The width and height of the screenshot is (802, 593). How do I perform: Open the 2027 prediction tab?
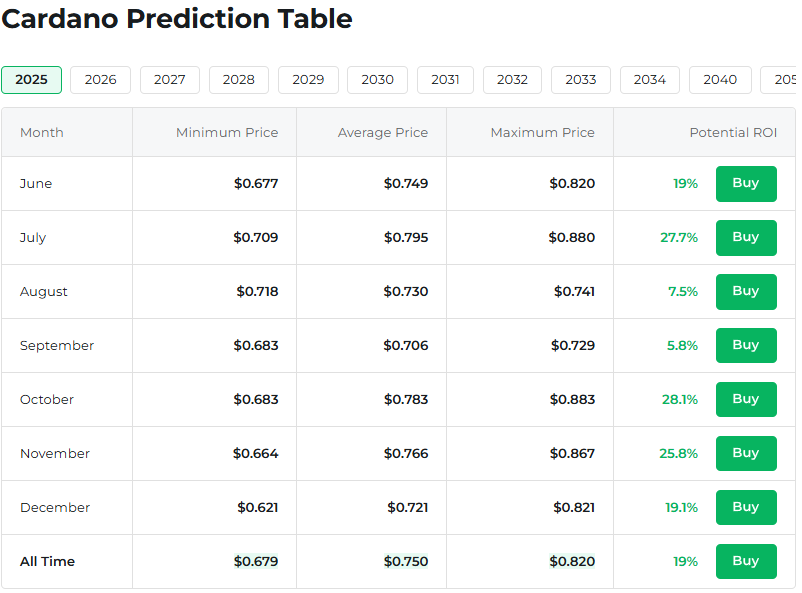(x=169, y=80)
